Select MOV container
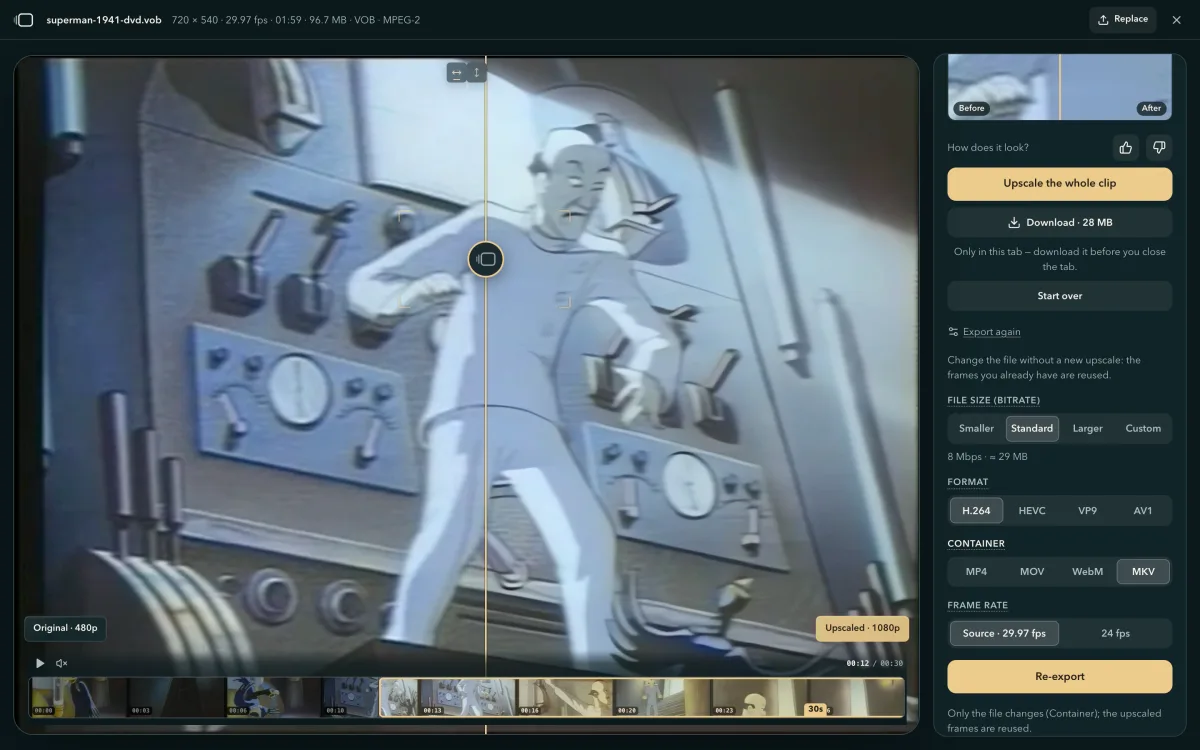1200x750 pixels. click(x=1032, y=572)
